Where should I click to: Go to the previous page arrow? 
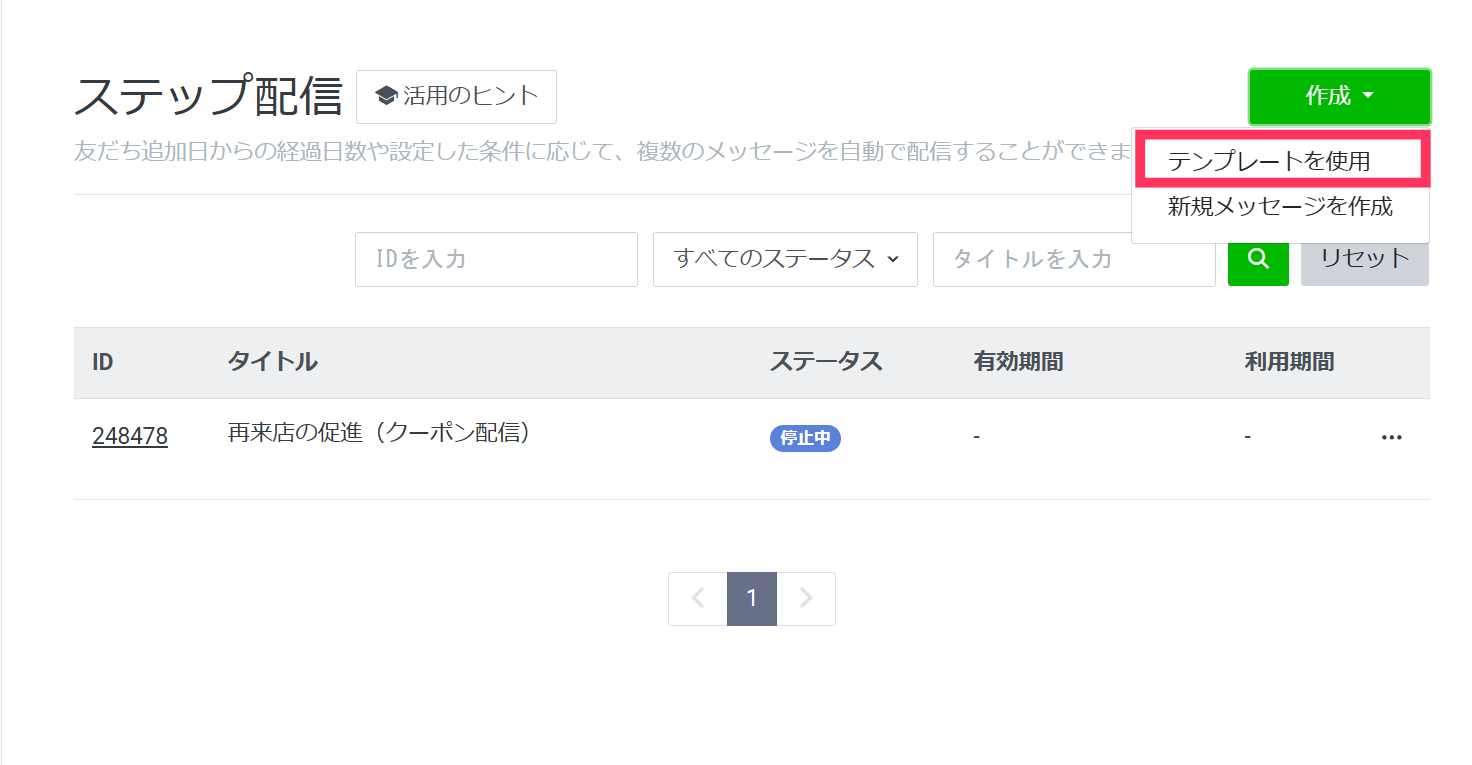698,599
